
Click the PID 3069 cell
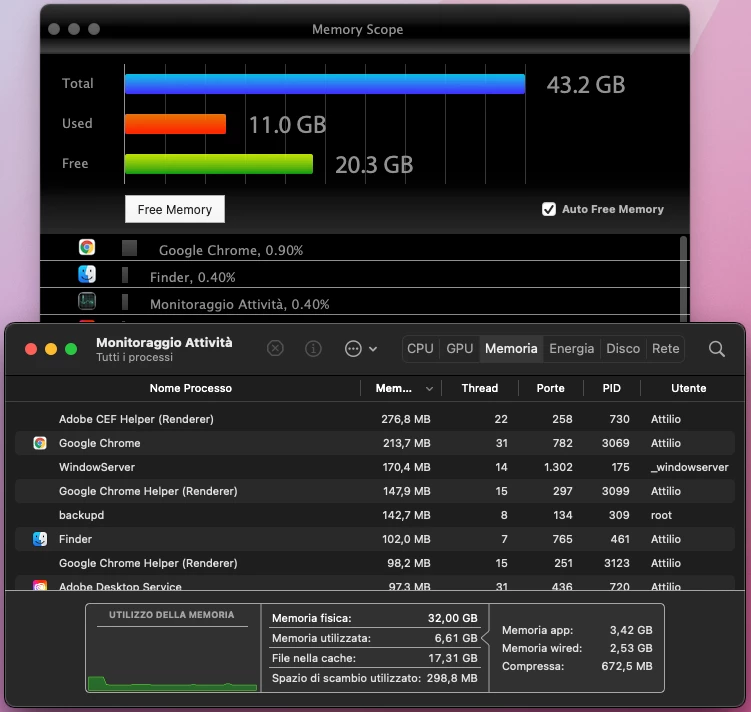(x=615, y=443)
